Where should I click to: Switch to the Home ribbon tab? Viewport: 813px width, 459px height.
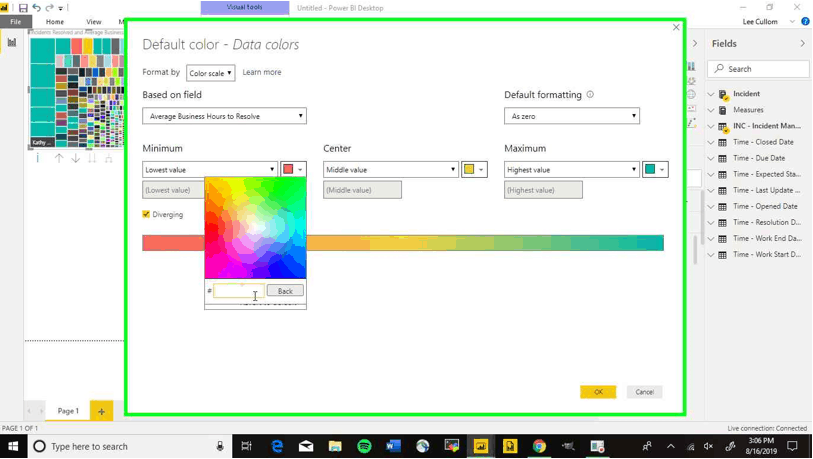point(54,22)
